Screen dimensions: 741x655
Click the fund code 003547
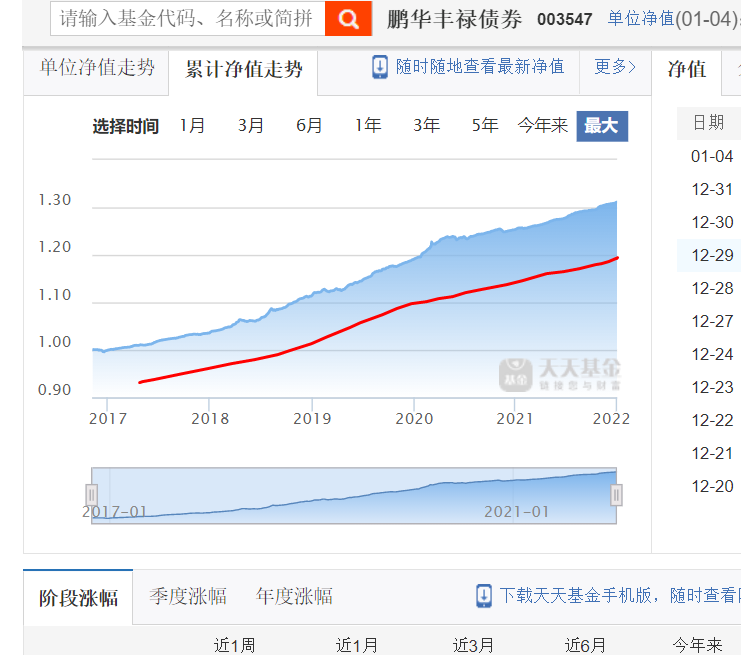click(565, 19)
